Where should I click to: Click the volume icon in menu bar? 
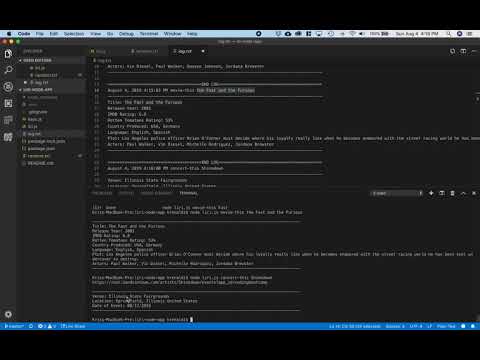tap(362, 34)
